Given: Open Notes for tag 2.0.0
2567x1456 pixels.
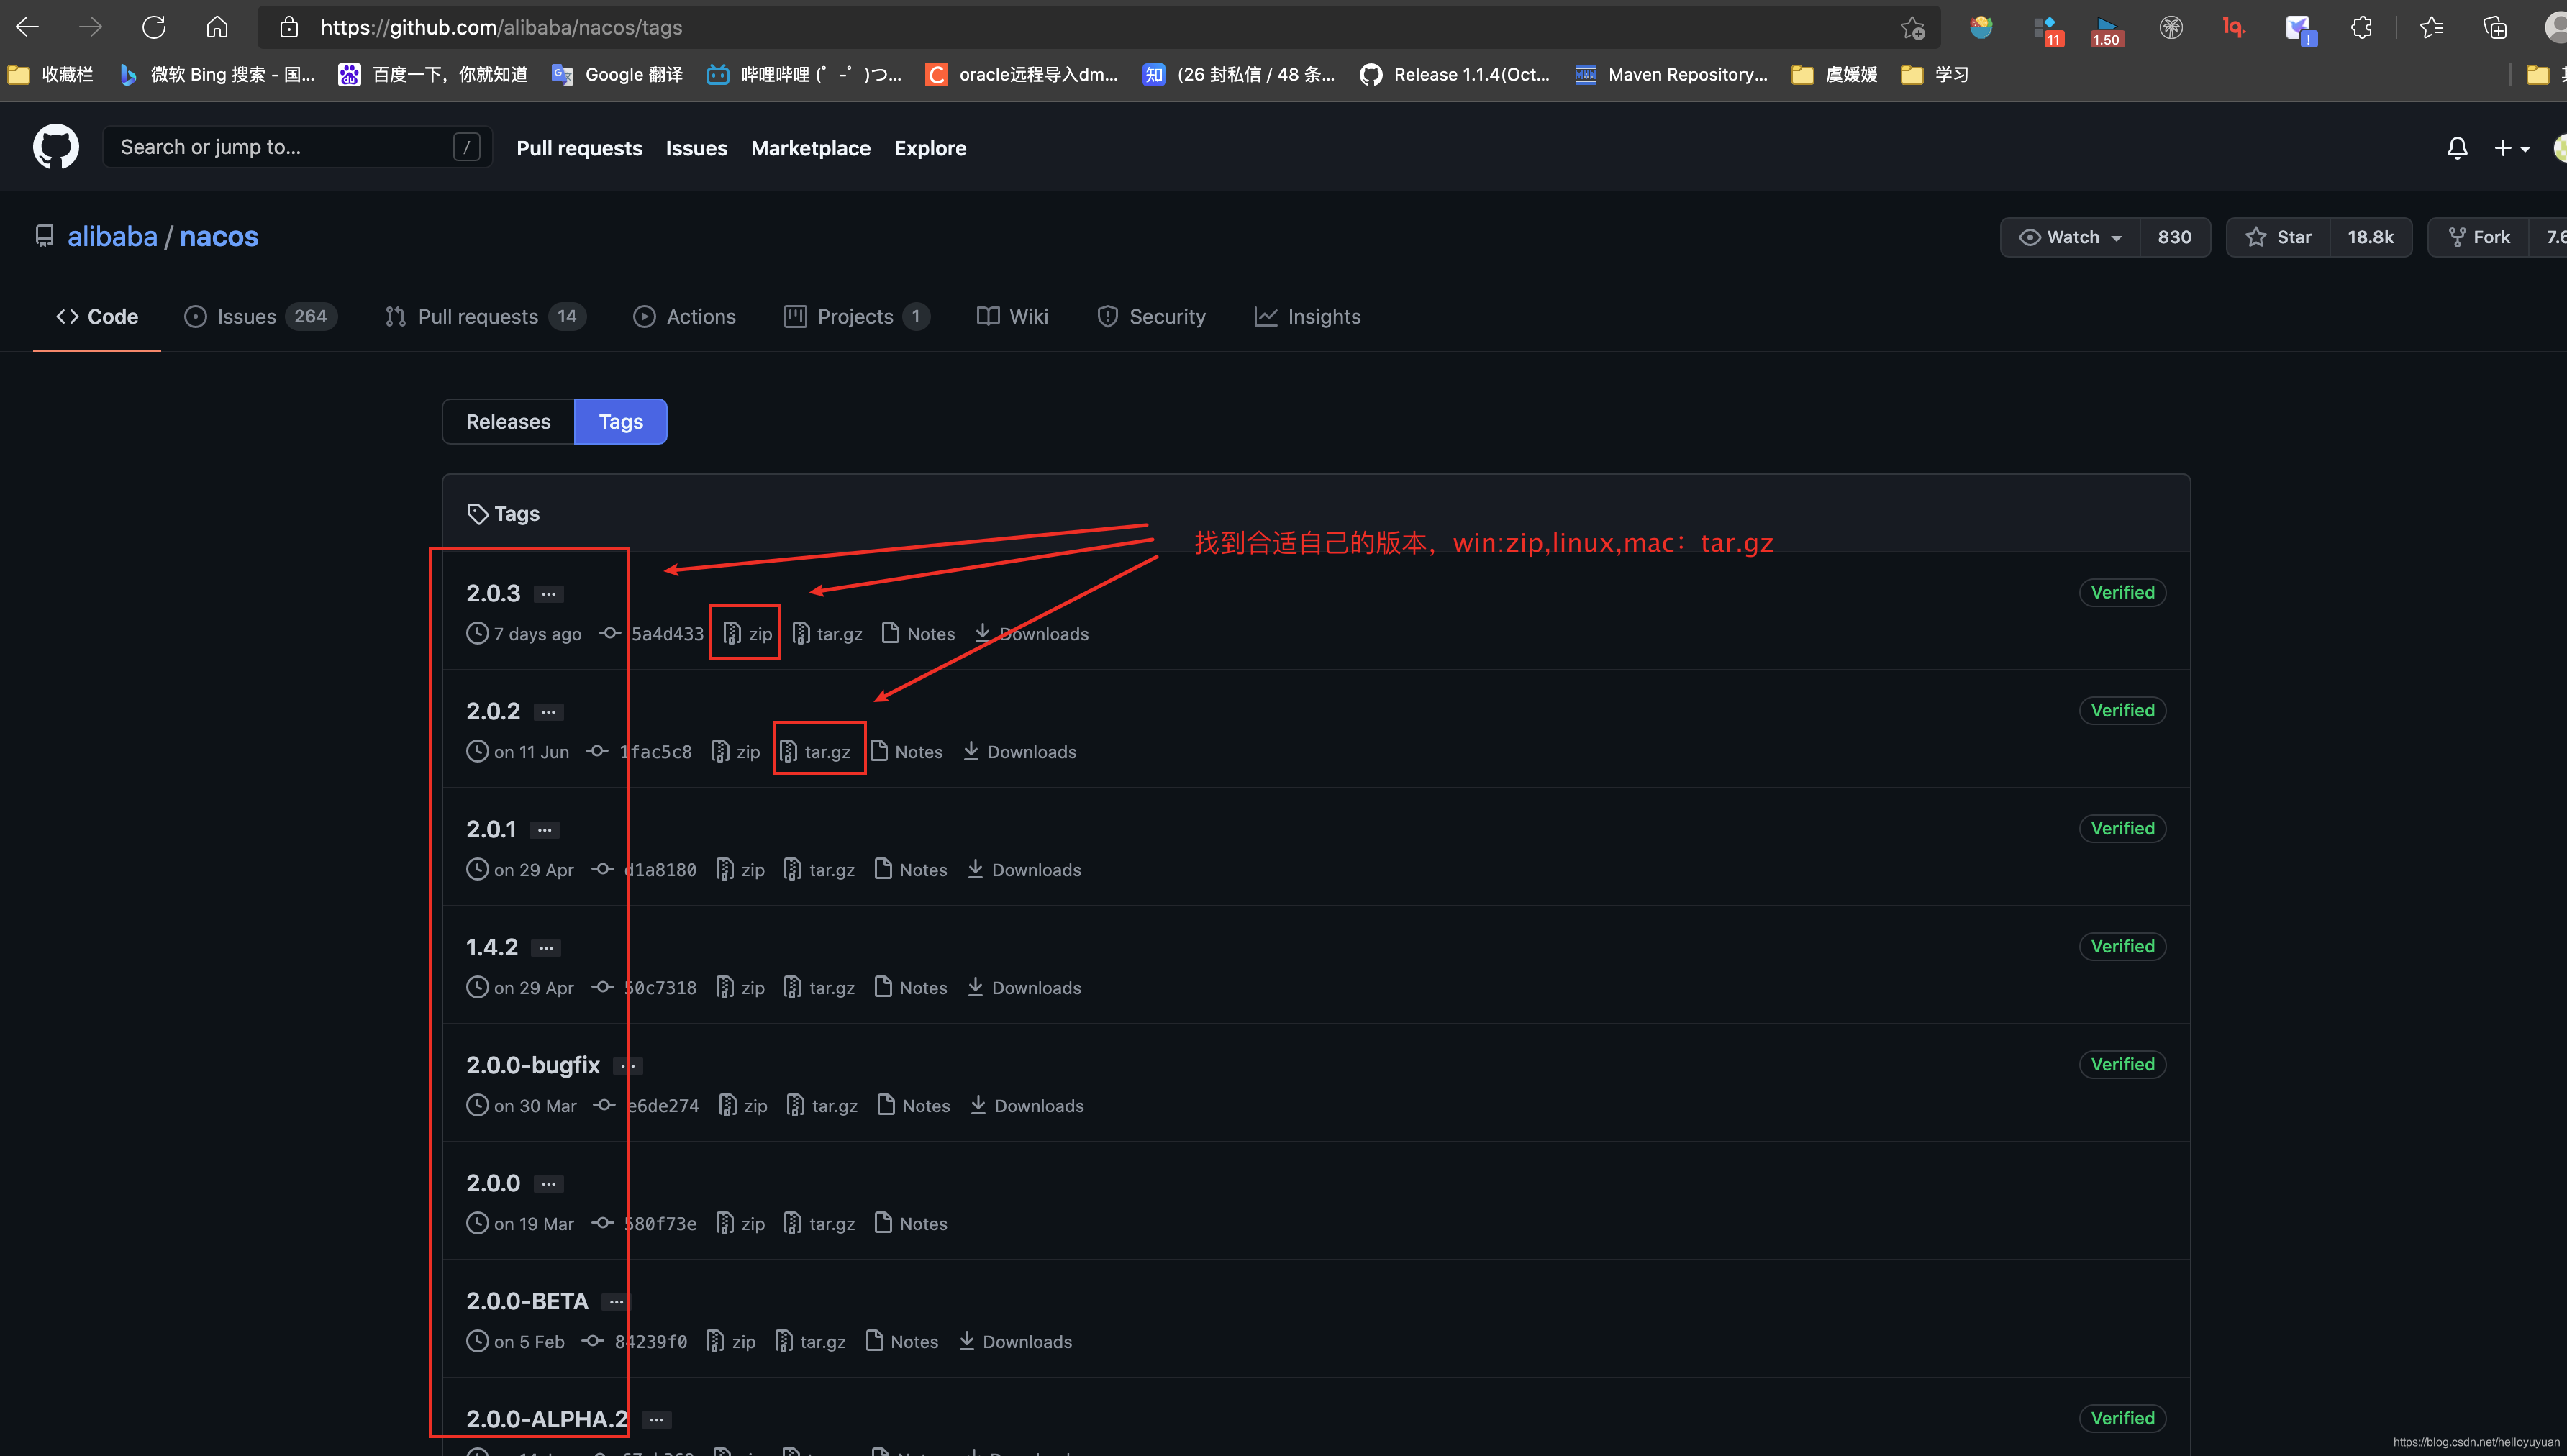Looking at the screenshot, I should tap(911, 1223).
